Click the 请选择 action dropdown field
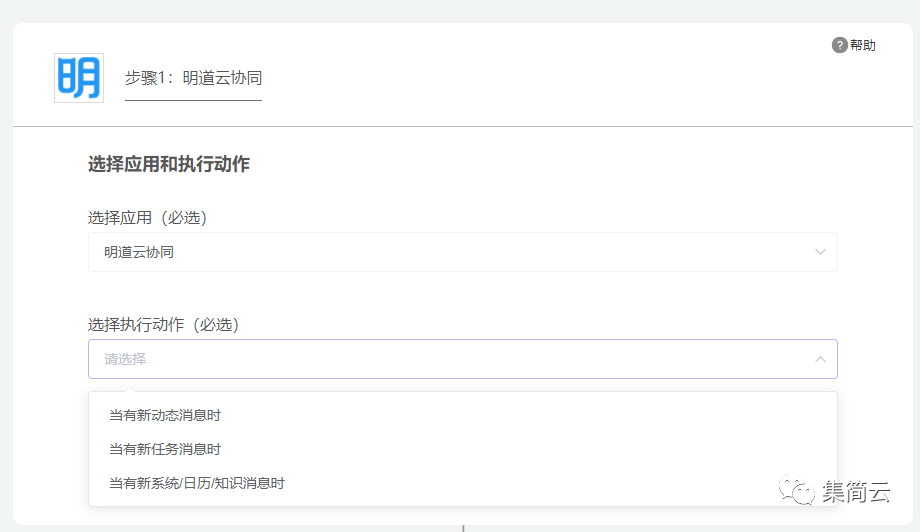The image size is (920, 532). [x=463, y=359]
